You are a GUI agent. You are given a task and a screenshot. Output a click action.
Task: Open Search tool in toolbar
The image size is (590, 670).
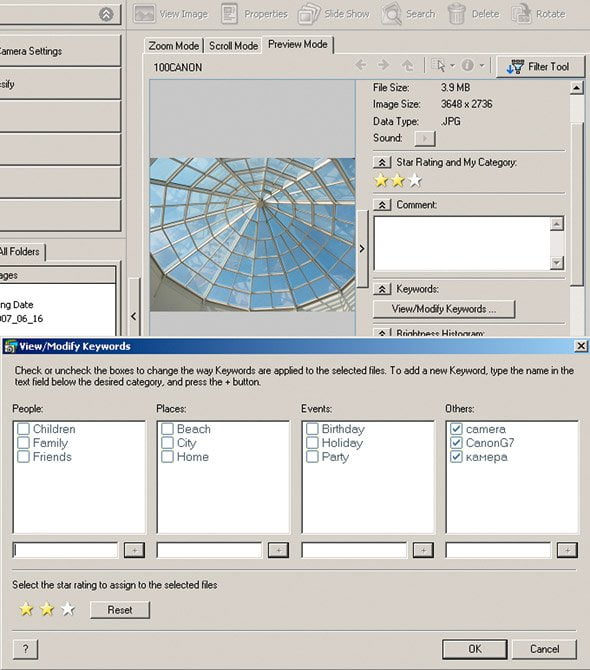(408, 14)
